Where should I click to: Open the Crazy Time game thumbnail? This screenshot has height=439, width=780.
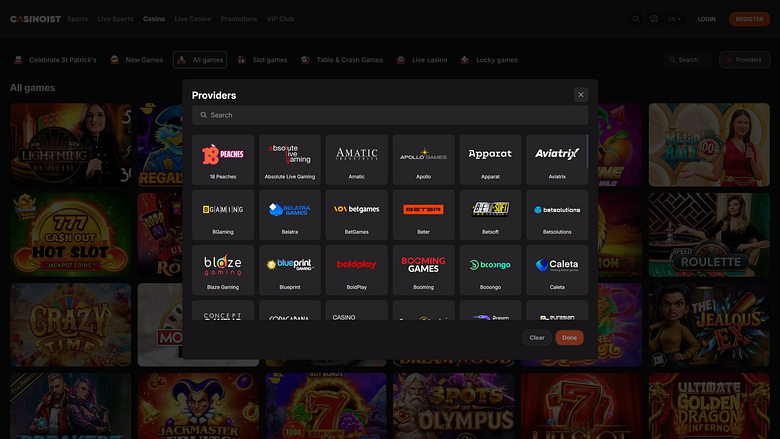point(71,325)
